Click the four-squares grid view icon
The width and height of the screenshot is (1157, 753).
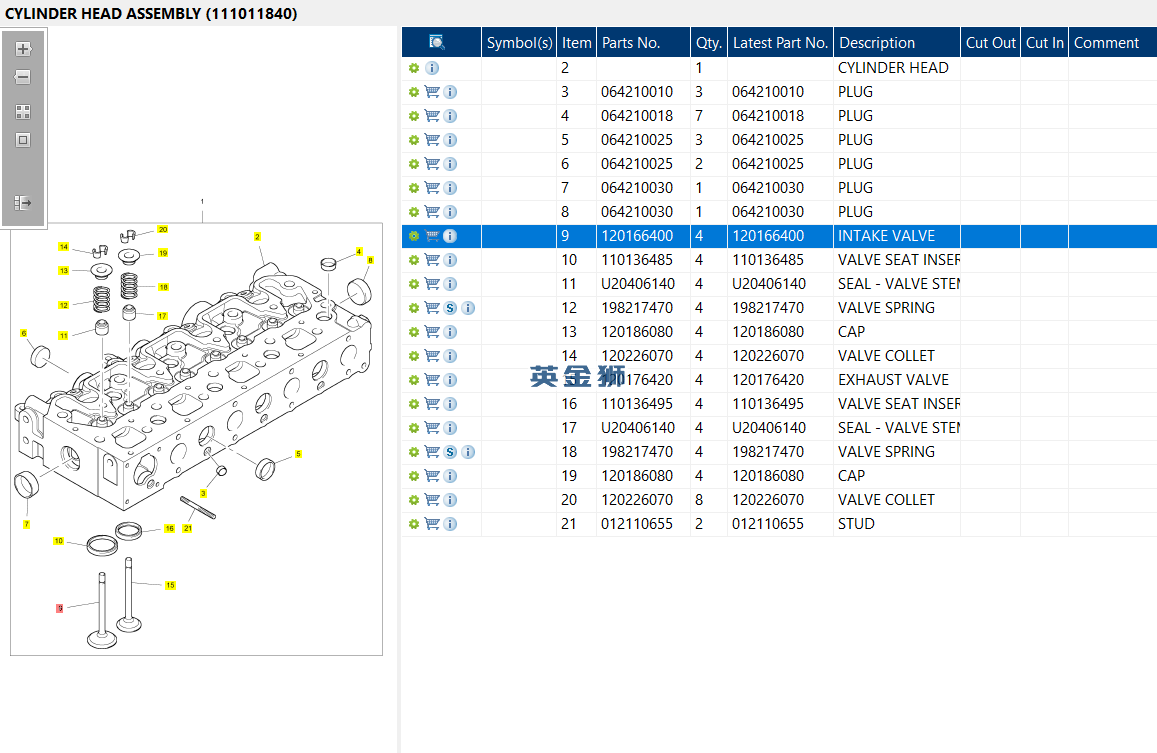coord(23,111)
